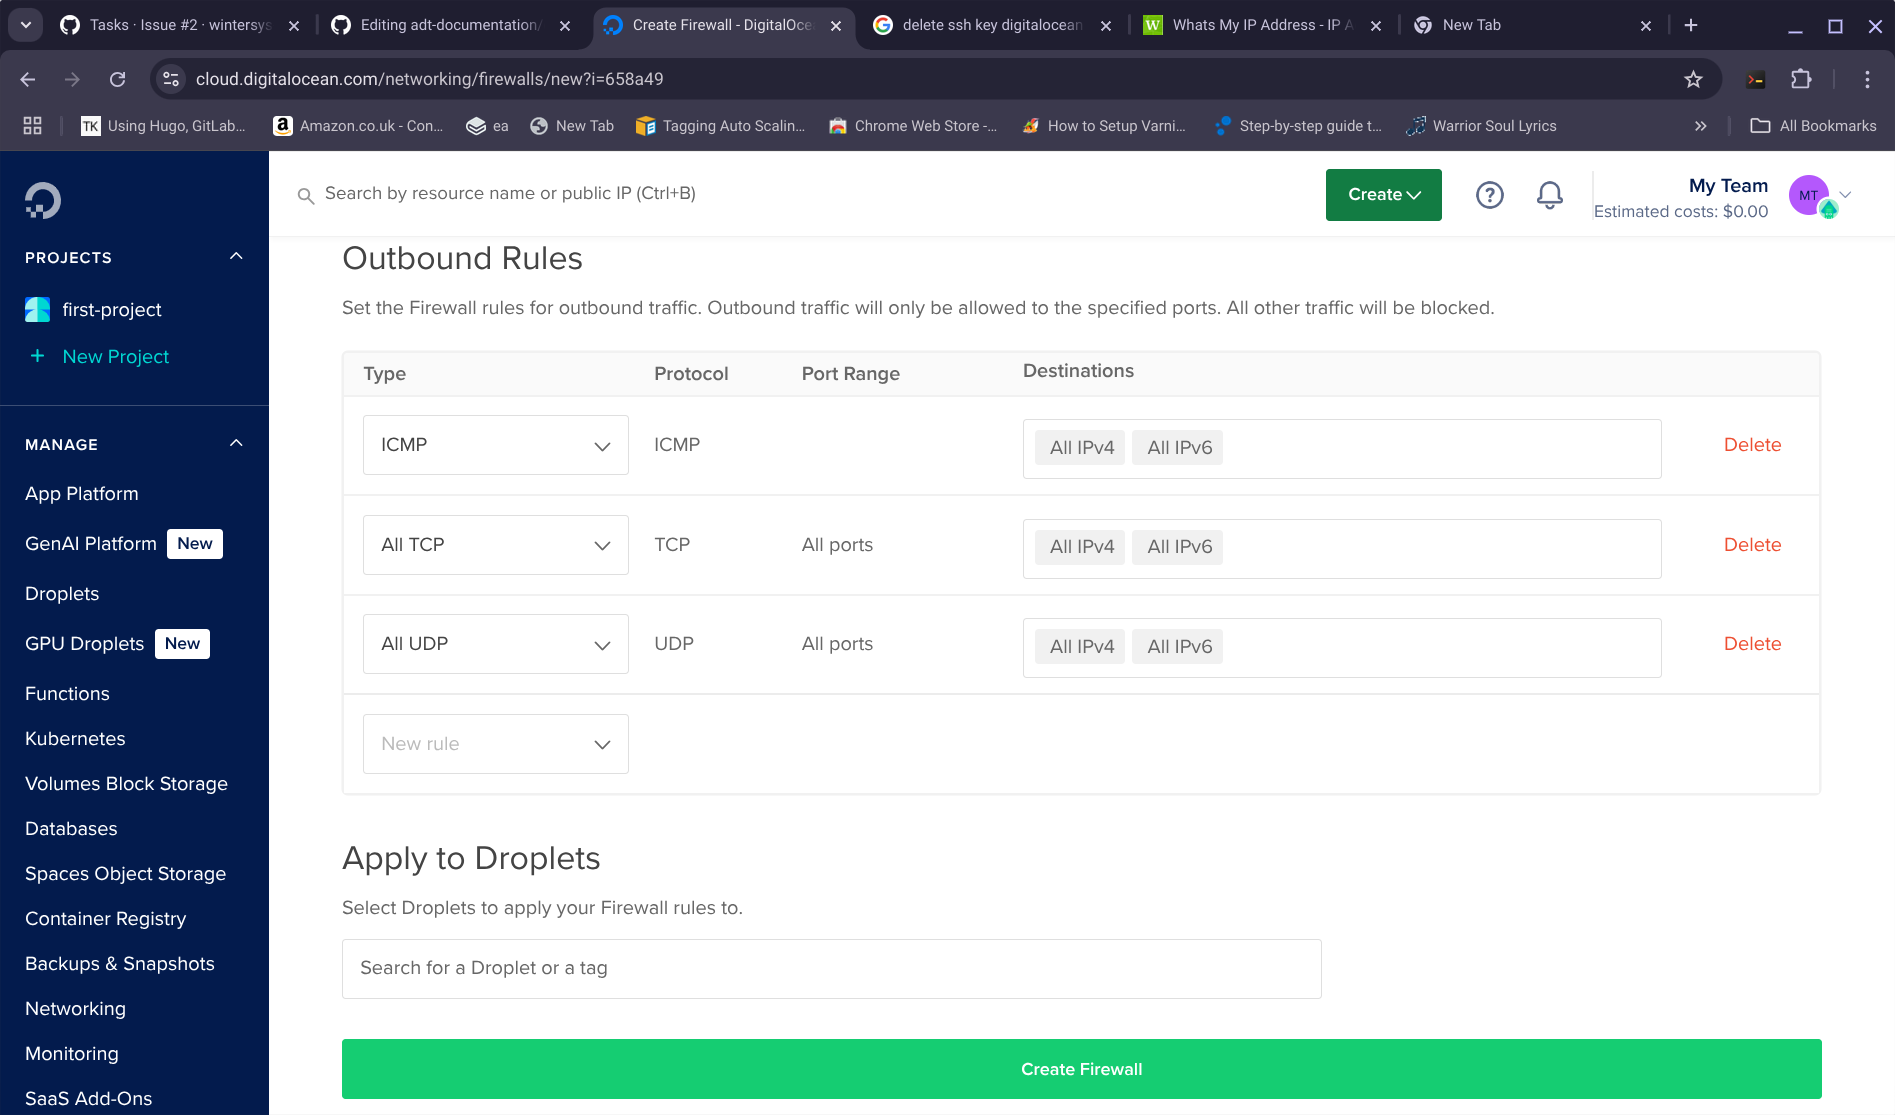The height and width of the screenshot is (1115, 1895).
Task: Click the Search for a Droplet field
Action: pyautogui.click(x=831, y=968)
